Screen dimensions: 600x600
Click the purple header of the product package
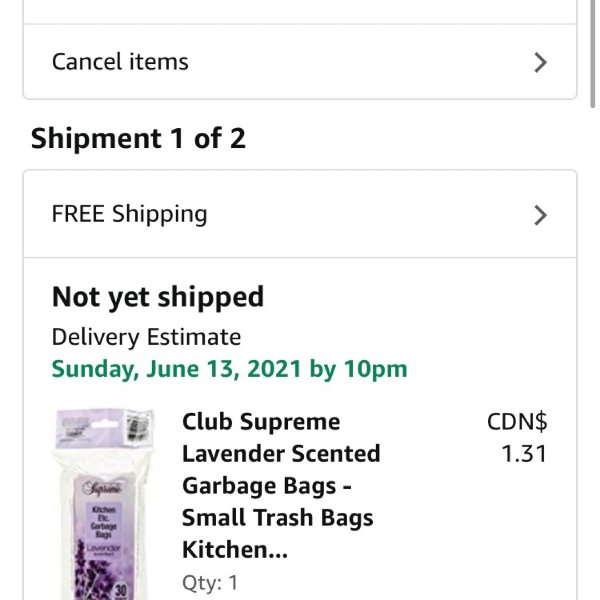(x=103, y=425)
